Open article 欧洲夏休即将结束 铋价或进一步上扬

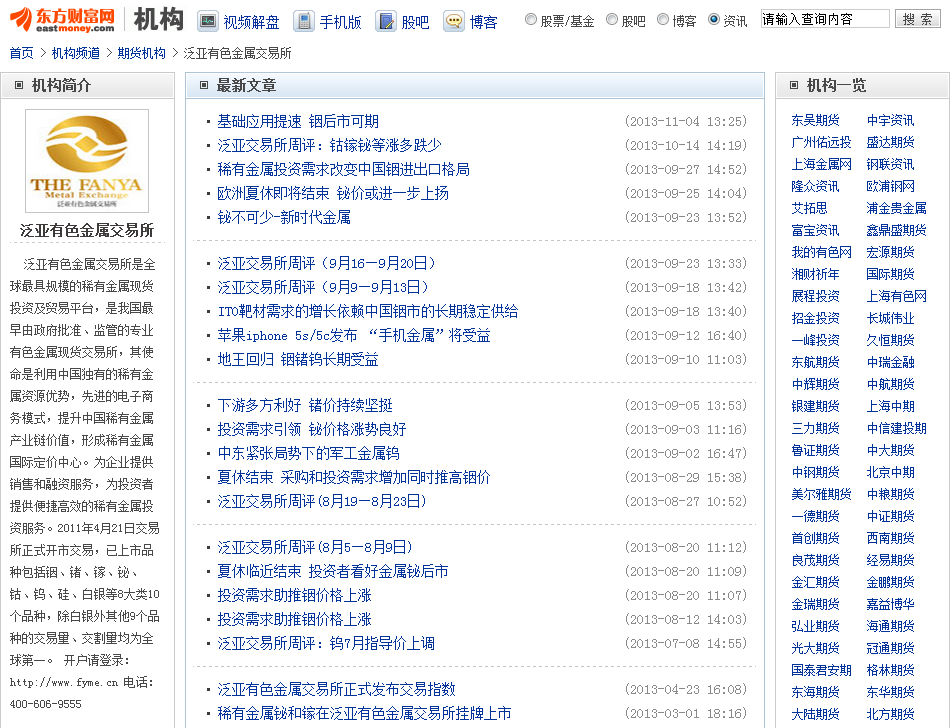click(333, 193)
